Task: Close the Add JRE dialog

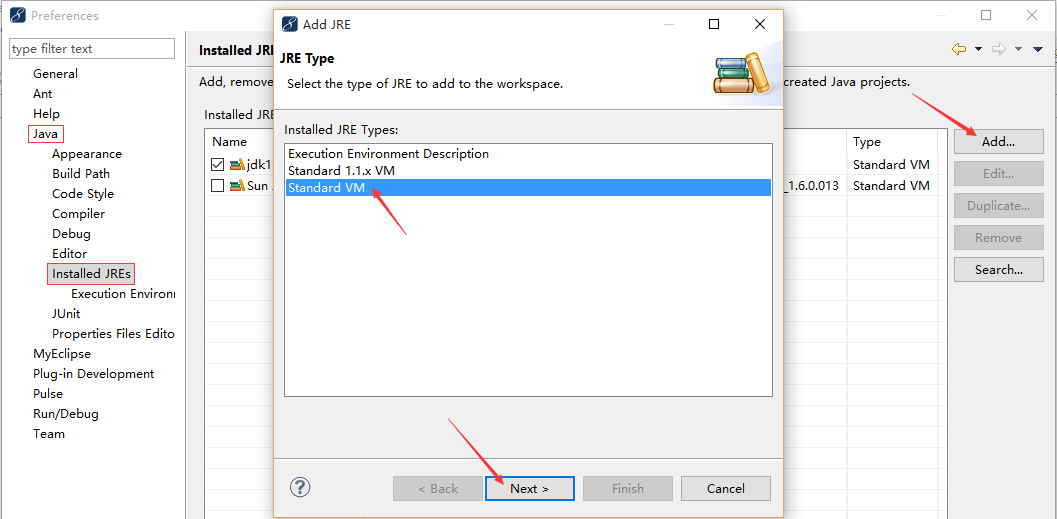Action: (x=760, y=24)
